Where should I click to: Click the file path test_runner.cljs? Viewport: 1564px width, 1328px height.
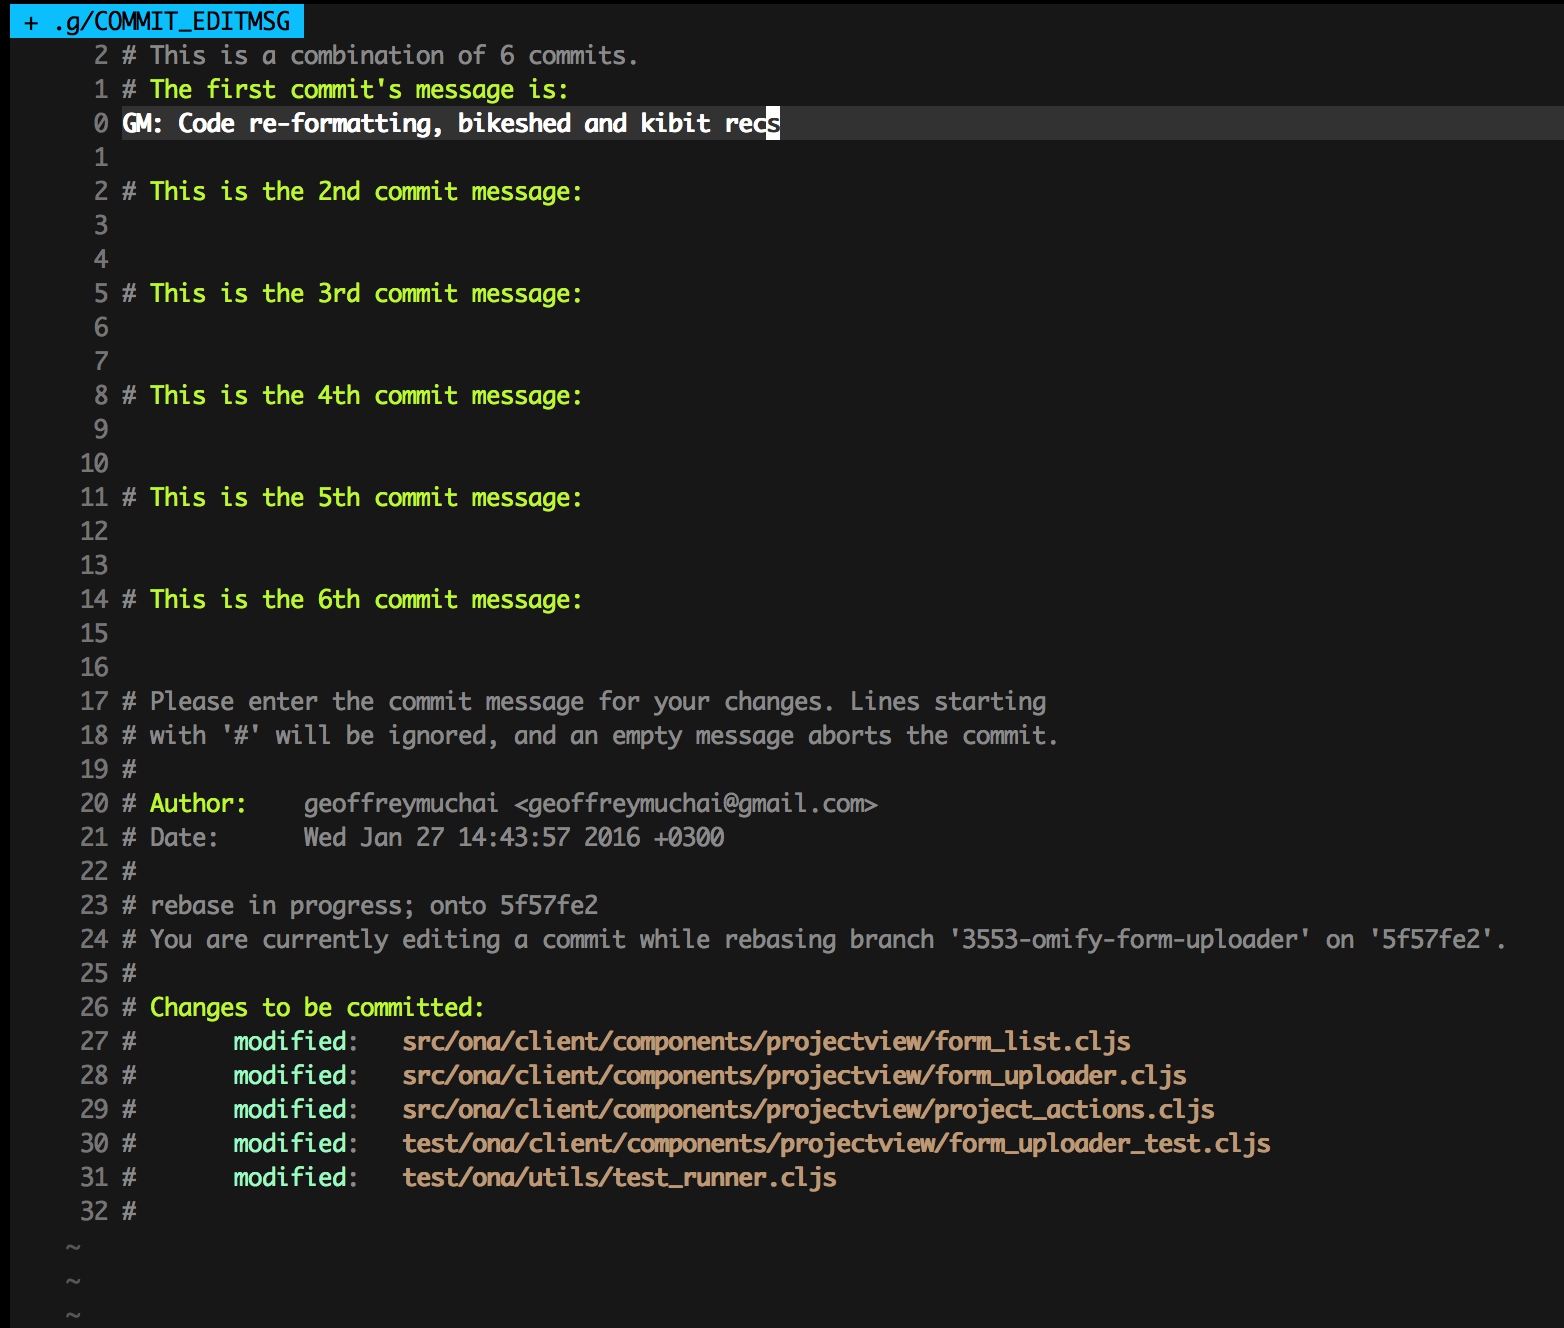coord(619,1177)
